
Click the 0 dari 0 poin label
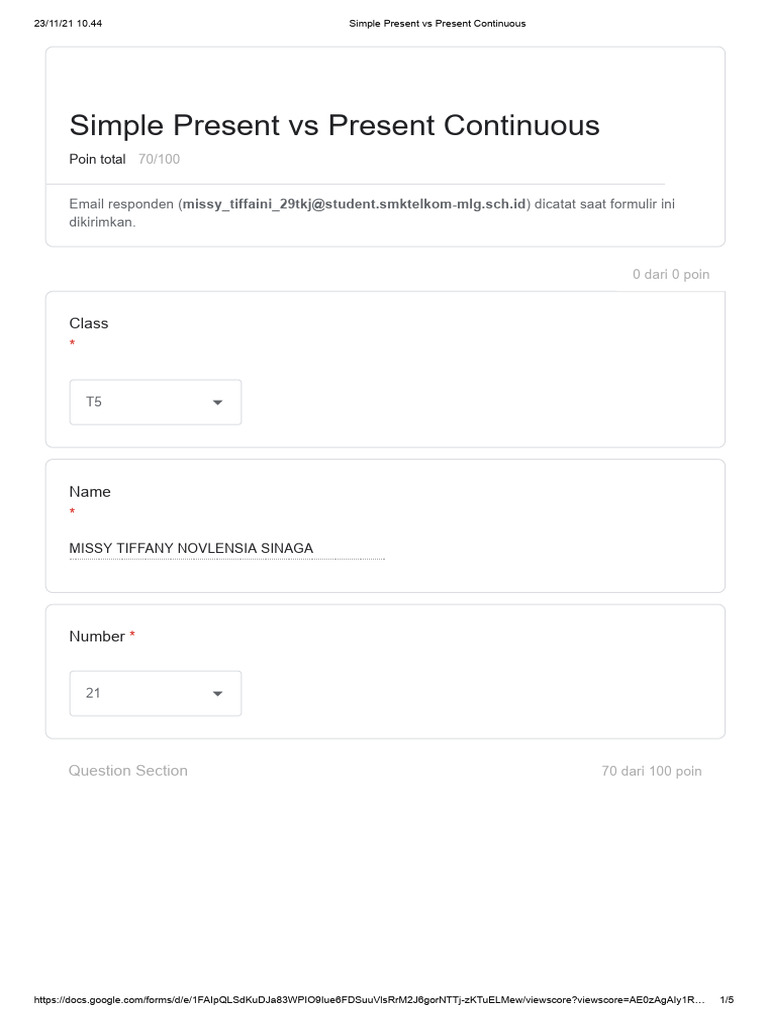click(x=671, y=274)
